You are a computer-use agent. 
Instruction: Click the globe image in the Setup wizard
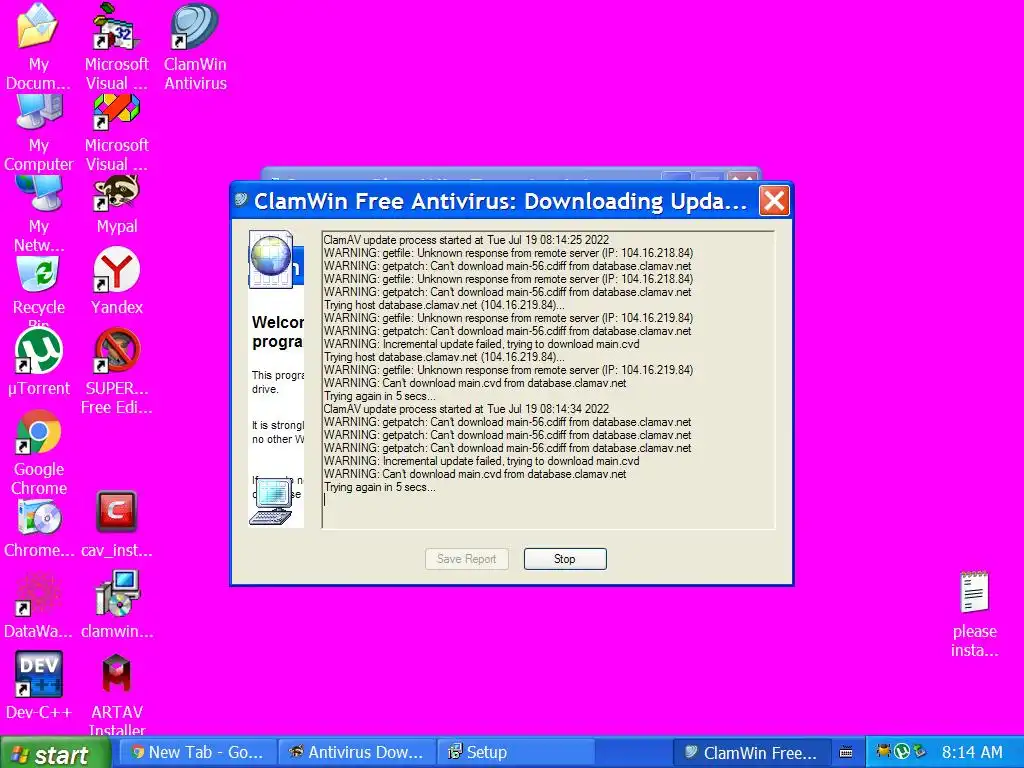(x=270, y=257)
